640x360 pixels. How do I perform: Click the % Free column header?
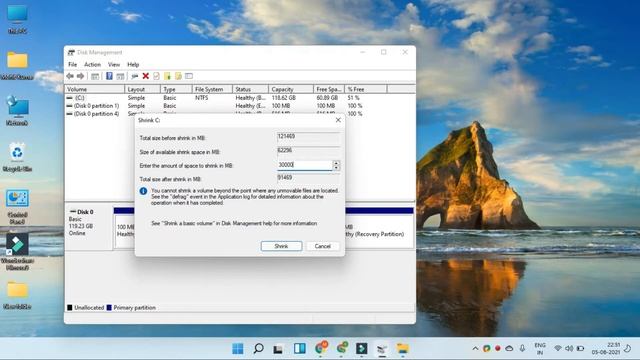coord(366,89)
